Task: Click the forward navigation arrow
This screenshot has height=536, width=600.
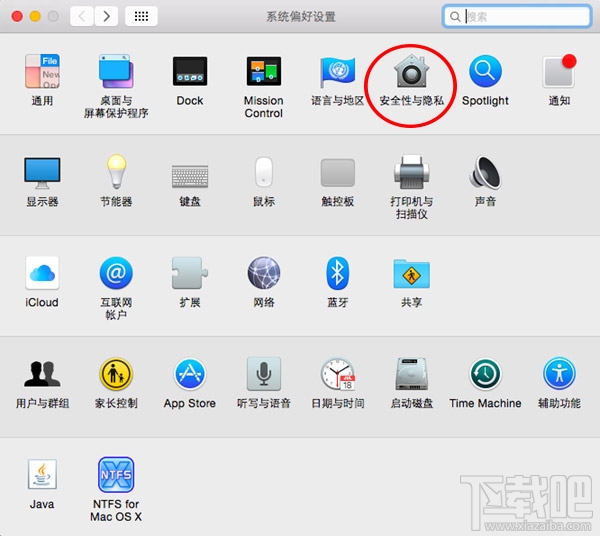Action: pyautogui.click(x=106, y=16)
